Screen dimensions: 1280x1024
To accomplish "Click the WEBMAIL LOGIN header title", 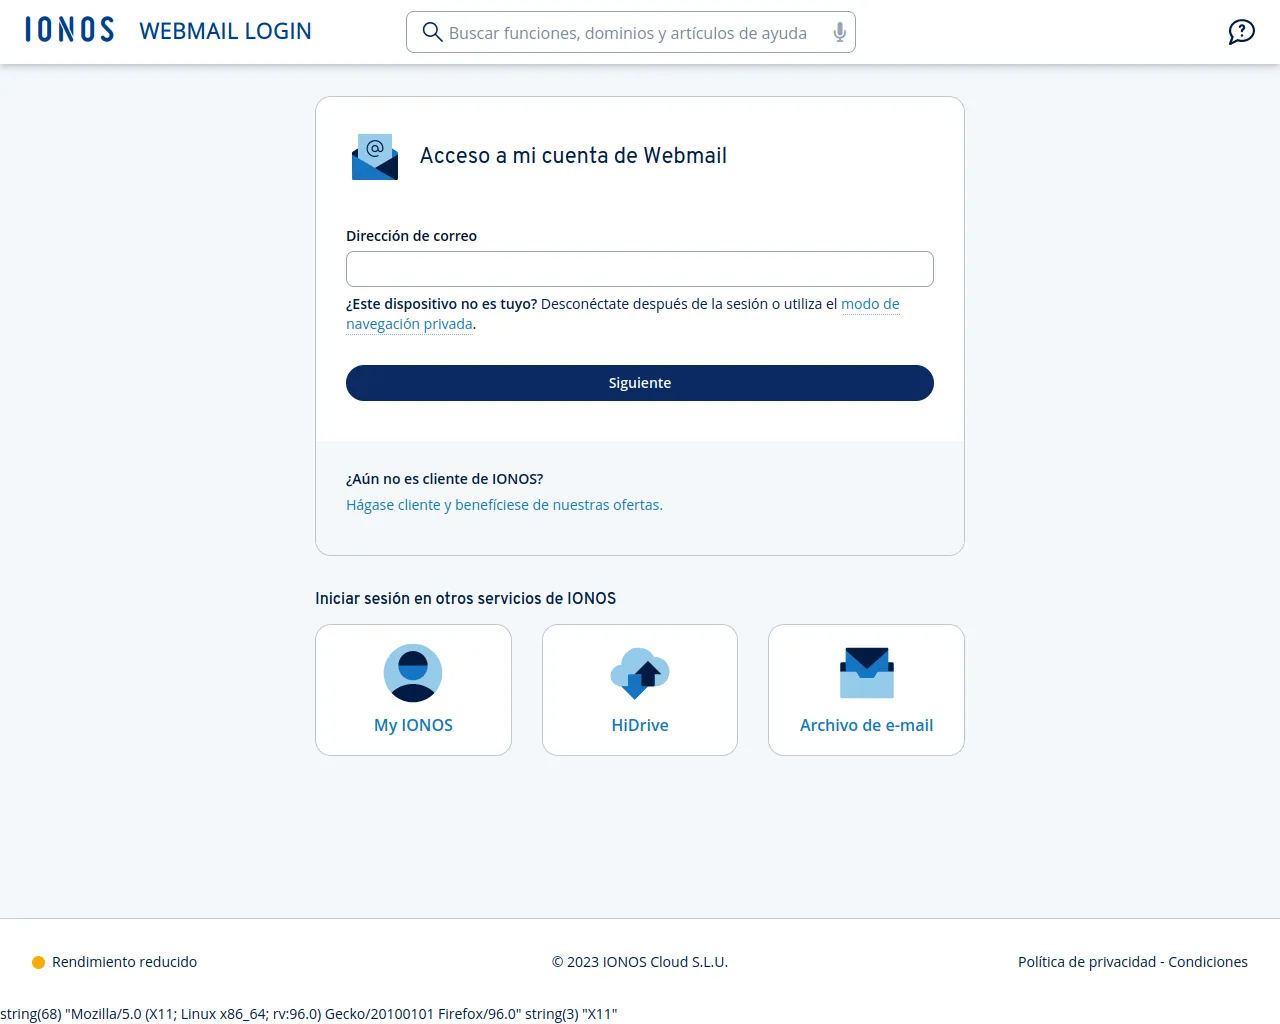I will pos(225,31).
